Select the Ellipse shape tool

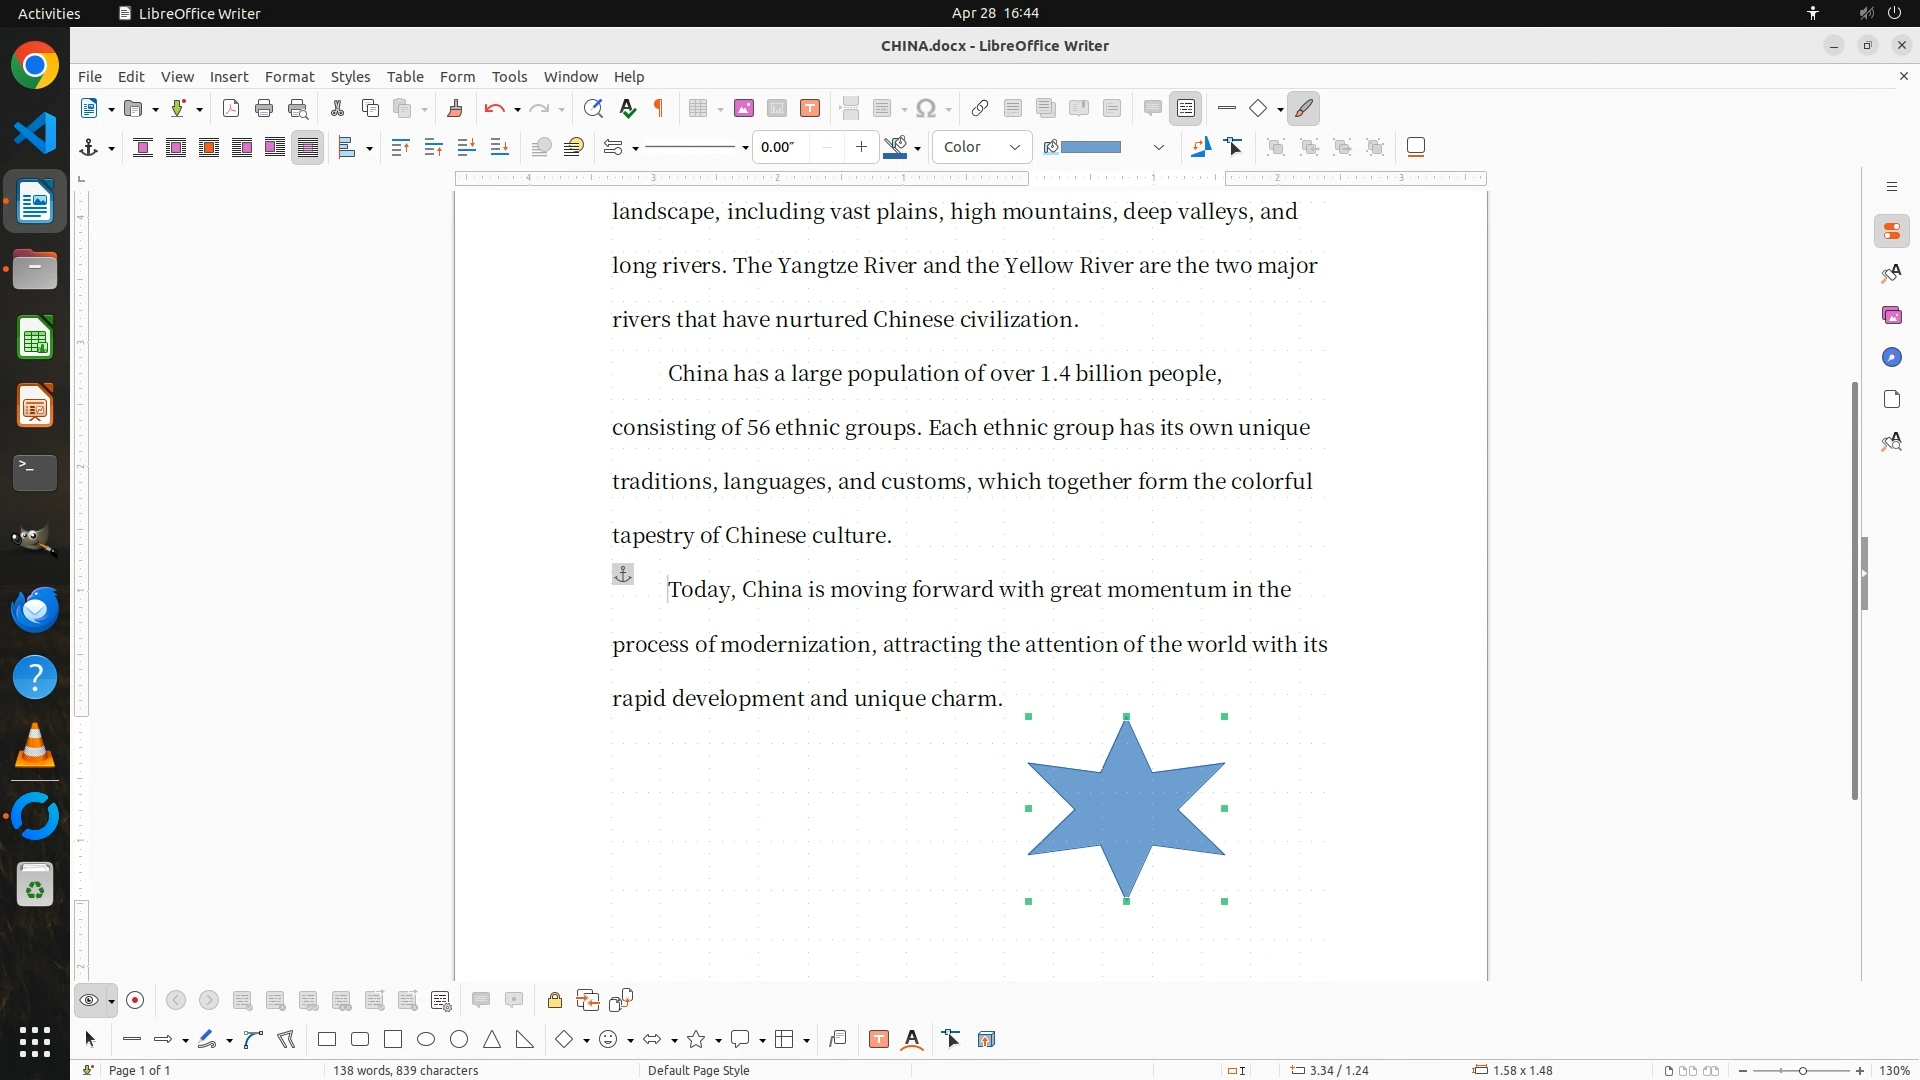coord(426,1040)
